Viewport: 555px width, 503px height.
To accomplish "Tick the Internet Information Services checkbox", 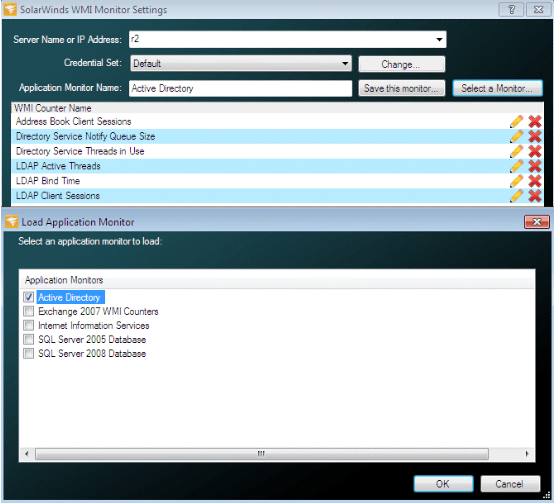I will click(x=29, y=325).
